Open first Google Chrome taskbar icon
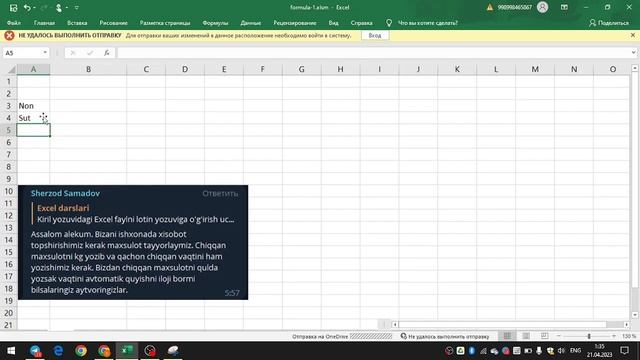Viewport: 640px width, 360px height. click(81, 351)
